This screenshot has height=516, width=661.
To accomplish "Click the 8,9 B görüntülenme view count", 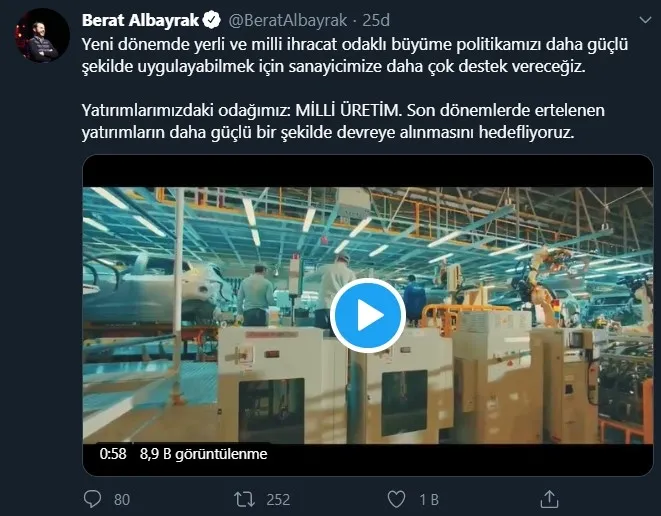I will point(204,454).
